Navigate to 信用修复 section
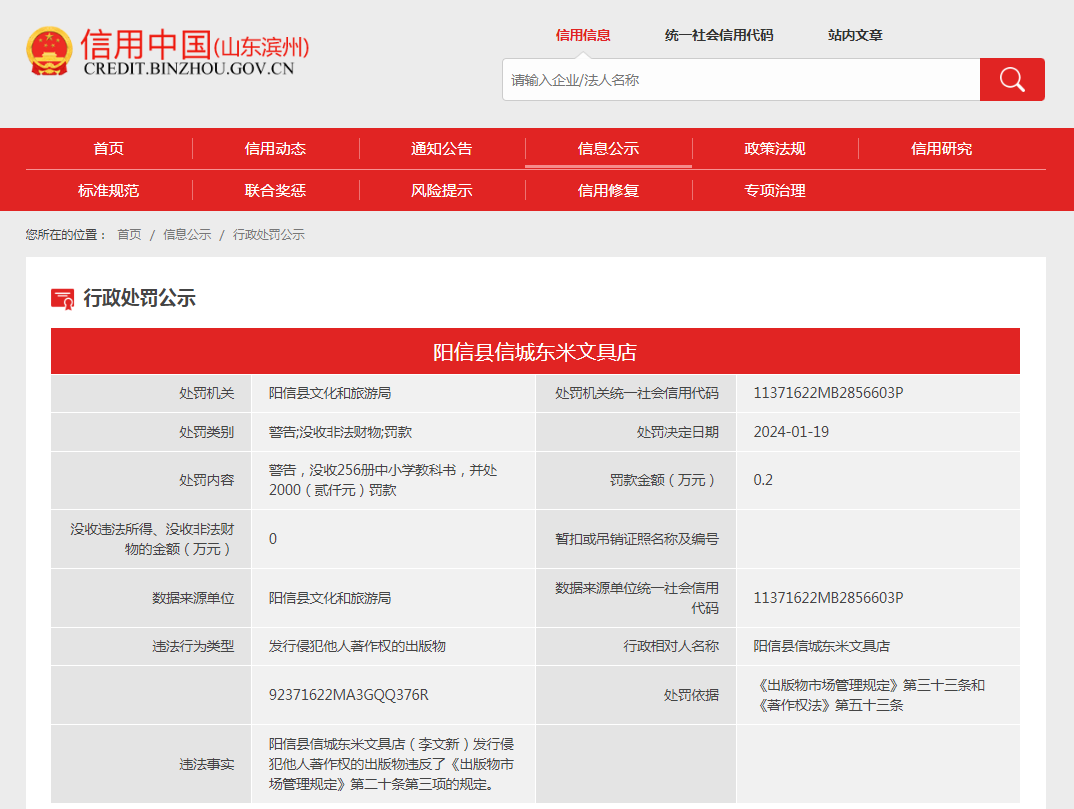The height and width of the screenshot is (809, 1074). (x=608, y=191)
